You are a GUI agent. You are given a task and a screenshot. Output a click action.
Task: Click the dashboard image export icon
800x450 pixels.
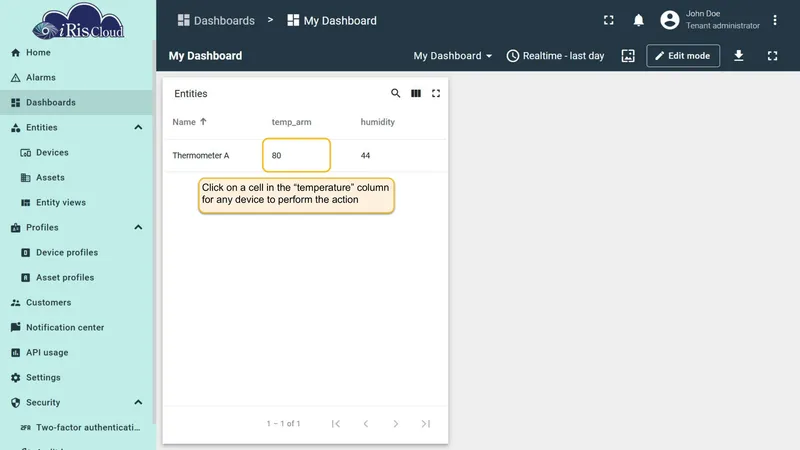(628, 56)
